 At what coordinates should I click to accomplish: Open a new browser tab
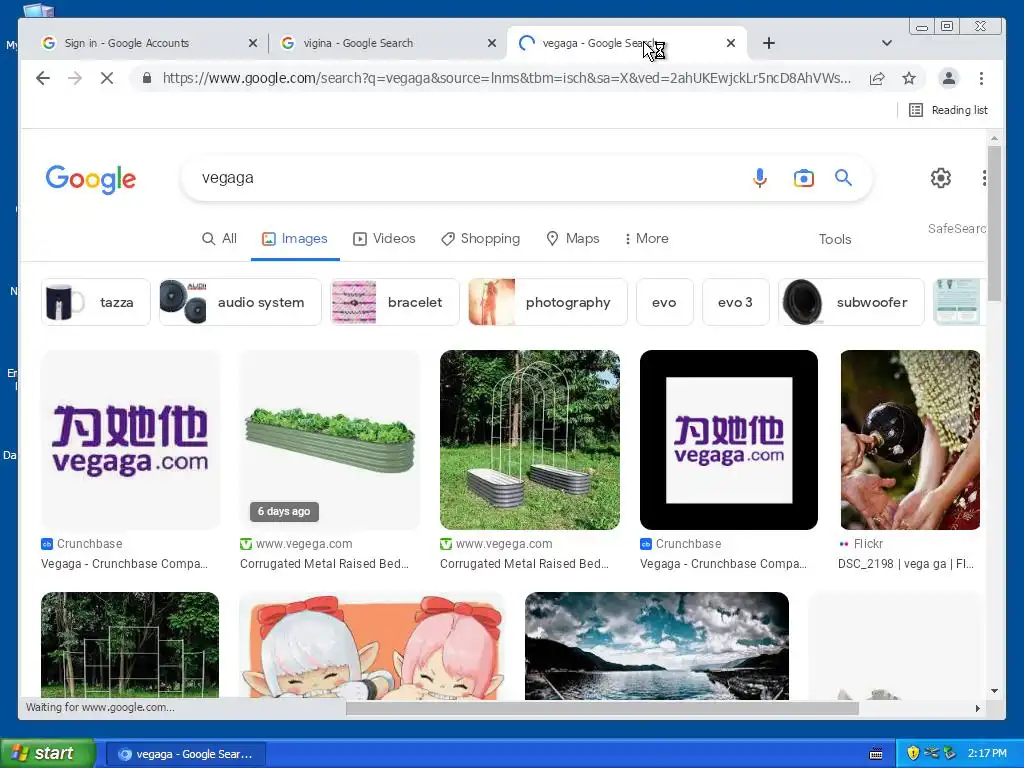[x=769, y=43]
